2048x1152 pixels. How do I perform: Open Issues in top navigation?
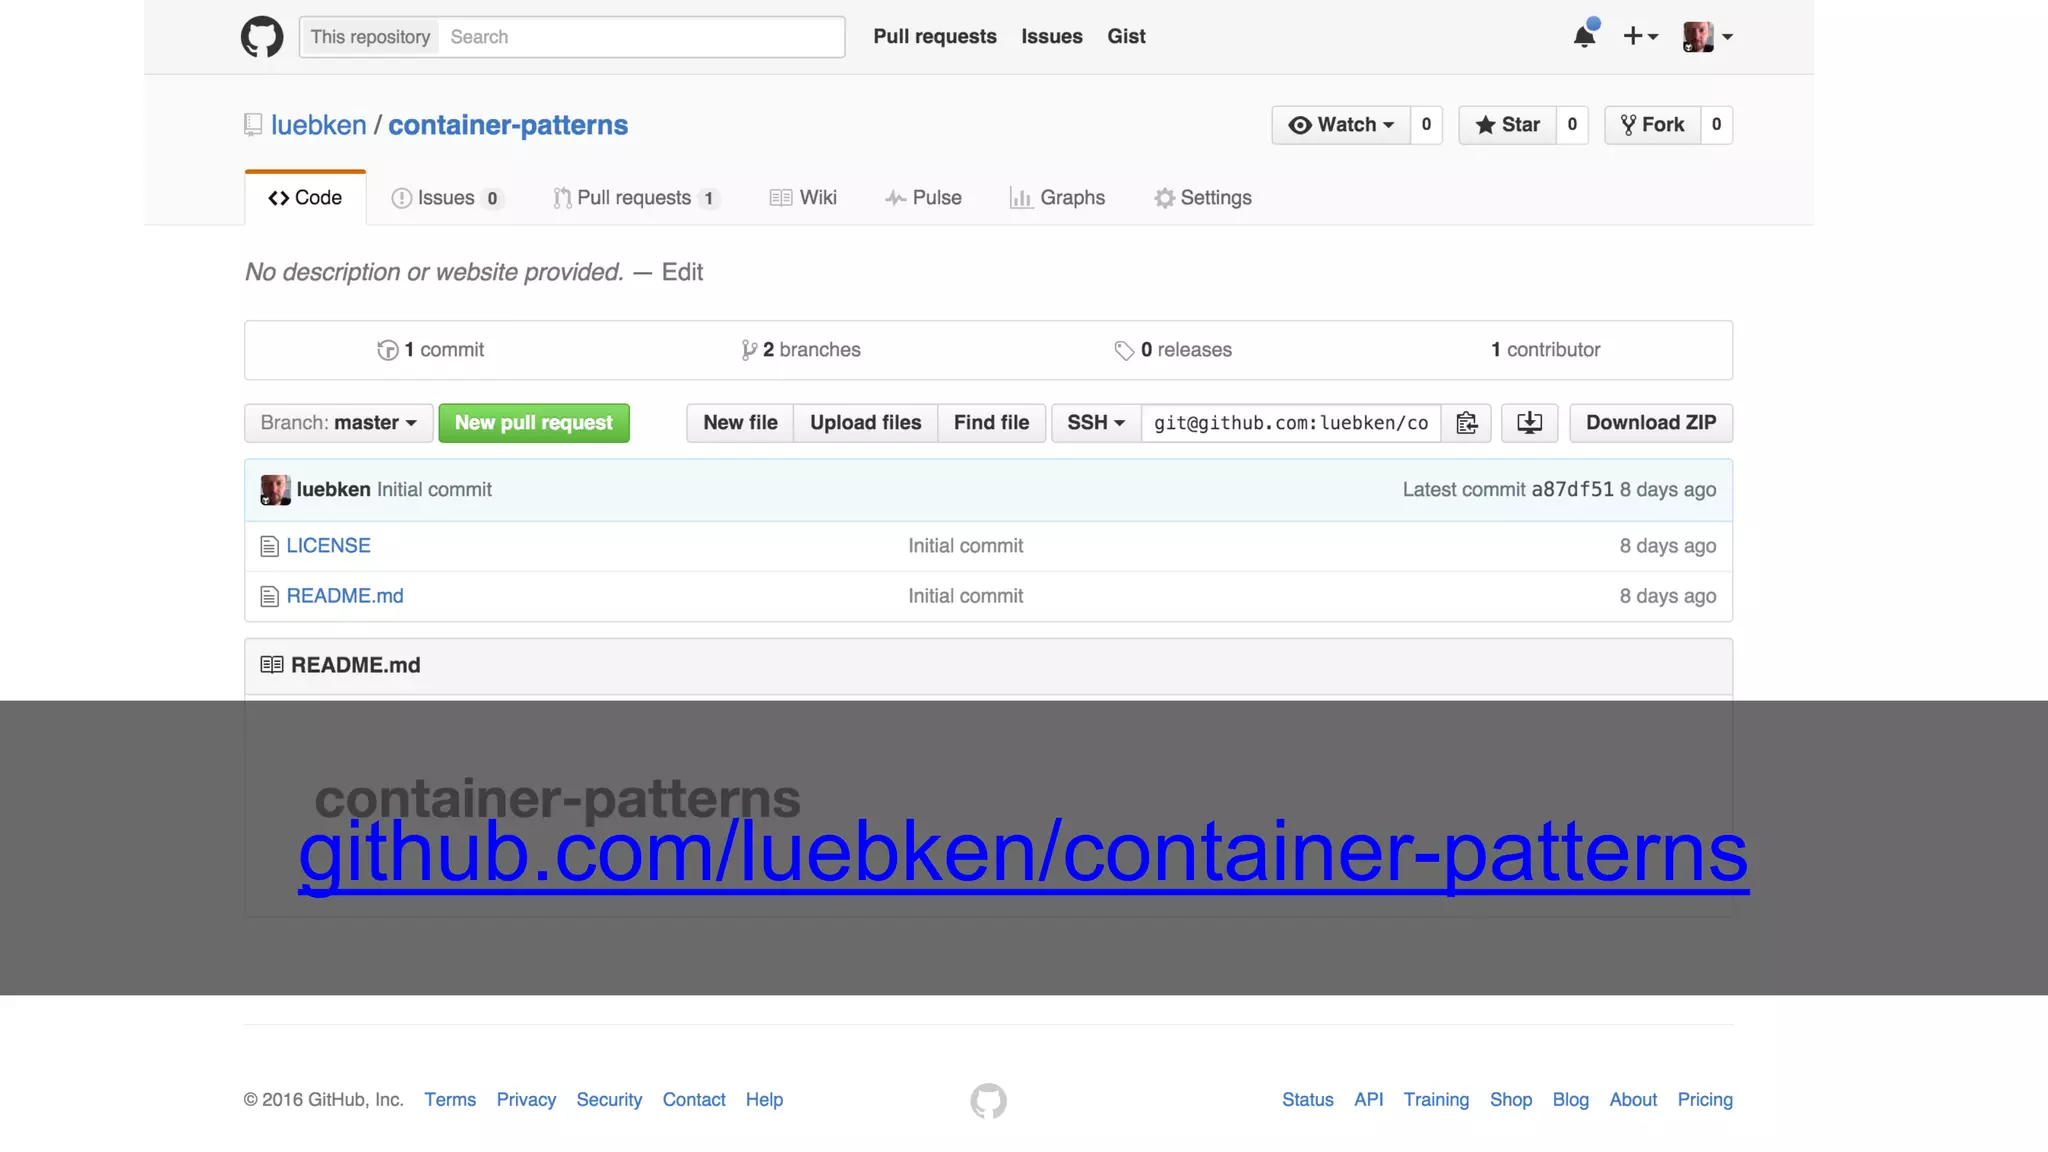pyautogui.click(x=1052, y=36)
